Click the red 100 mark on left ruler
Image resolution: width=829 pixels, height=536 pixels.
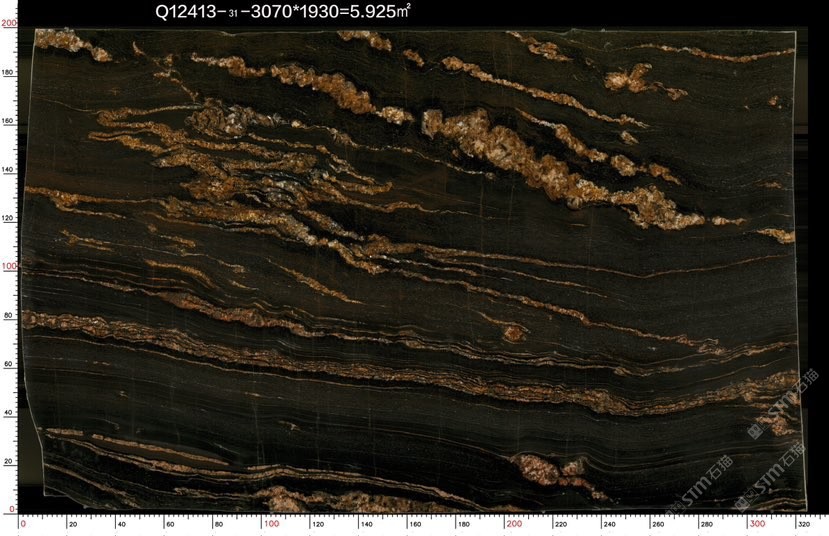pyautogui.click(x=8, y=266)
